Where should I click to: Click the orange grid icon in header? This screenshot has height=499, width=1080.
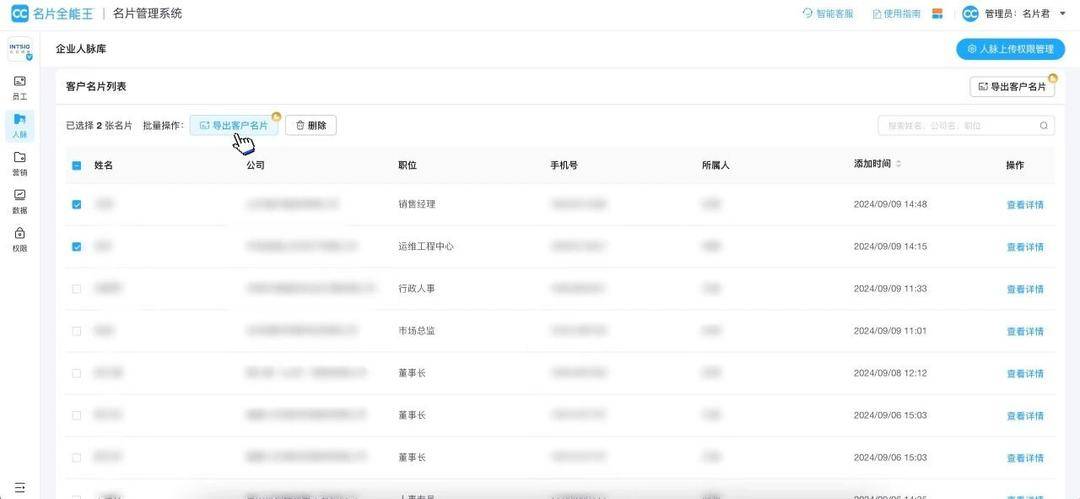click(938, 14)
